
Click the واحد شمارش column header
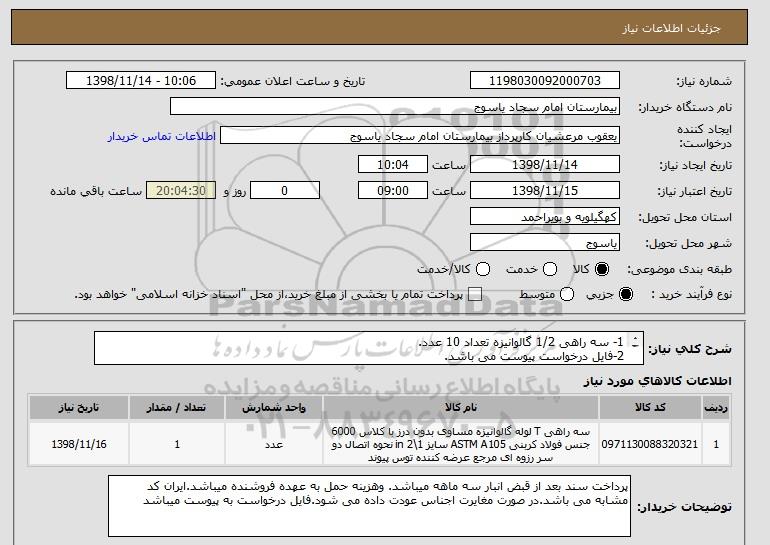[274, 408]
